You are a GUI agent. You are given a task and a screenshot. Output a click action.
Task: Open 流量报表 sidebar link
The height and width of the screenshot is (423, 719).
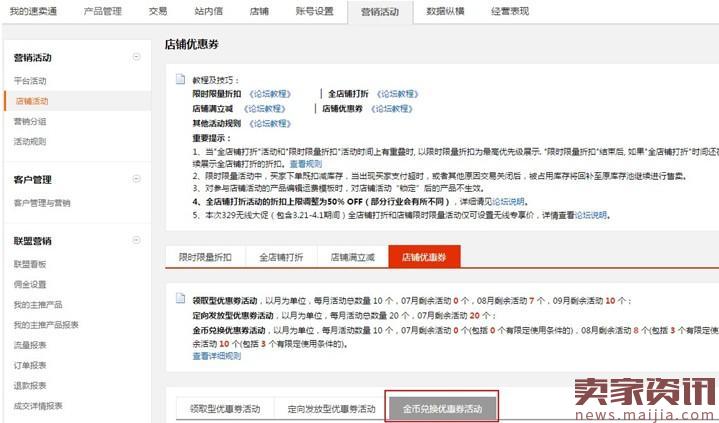tap(30, 345)
